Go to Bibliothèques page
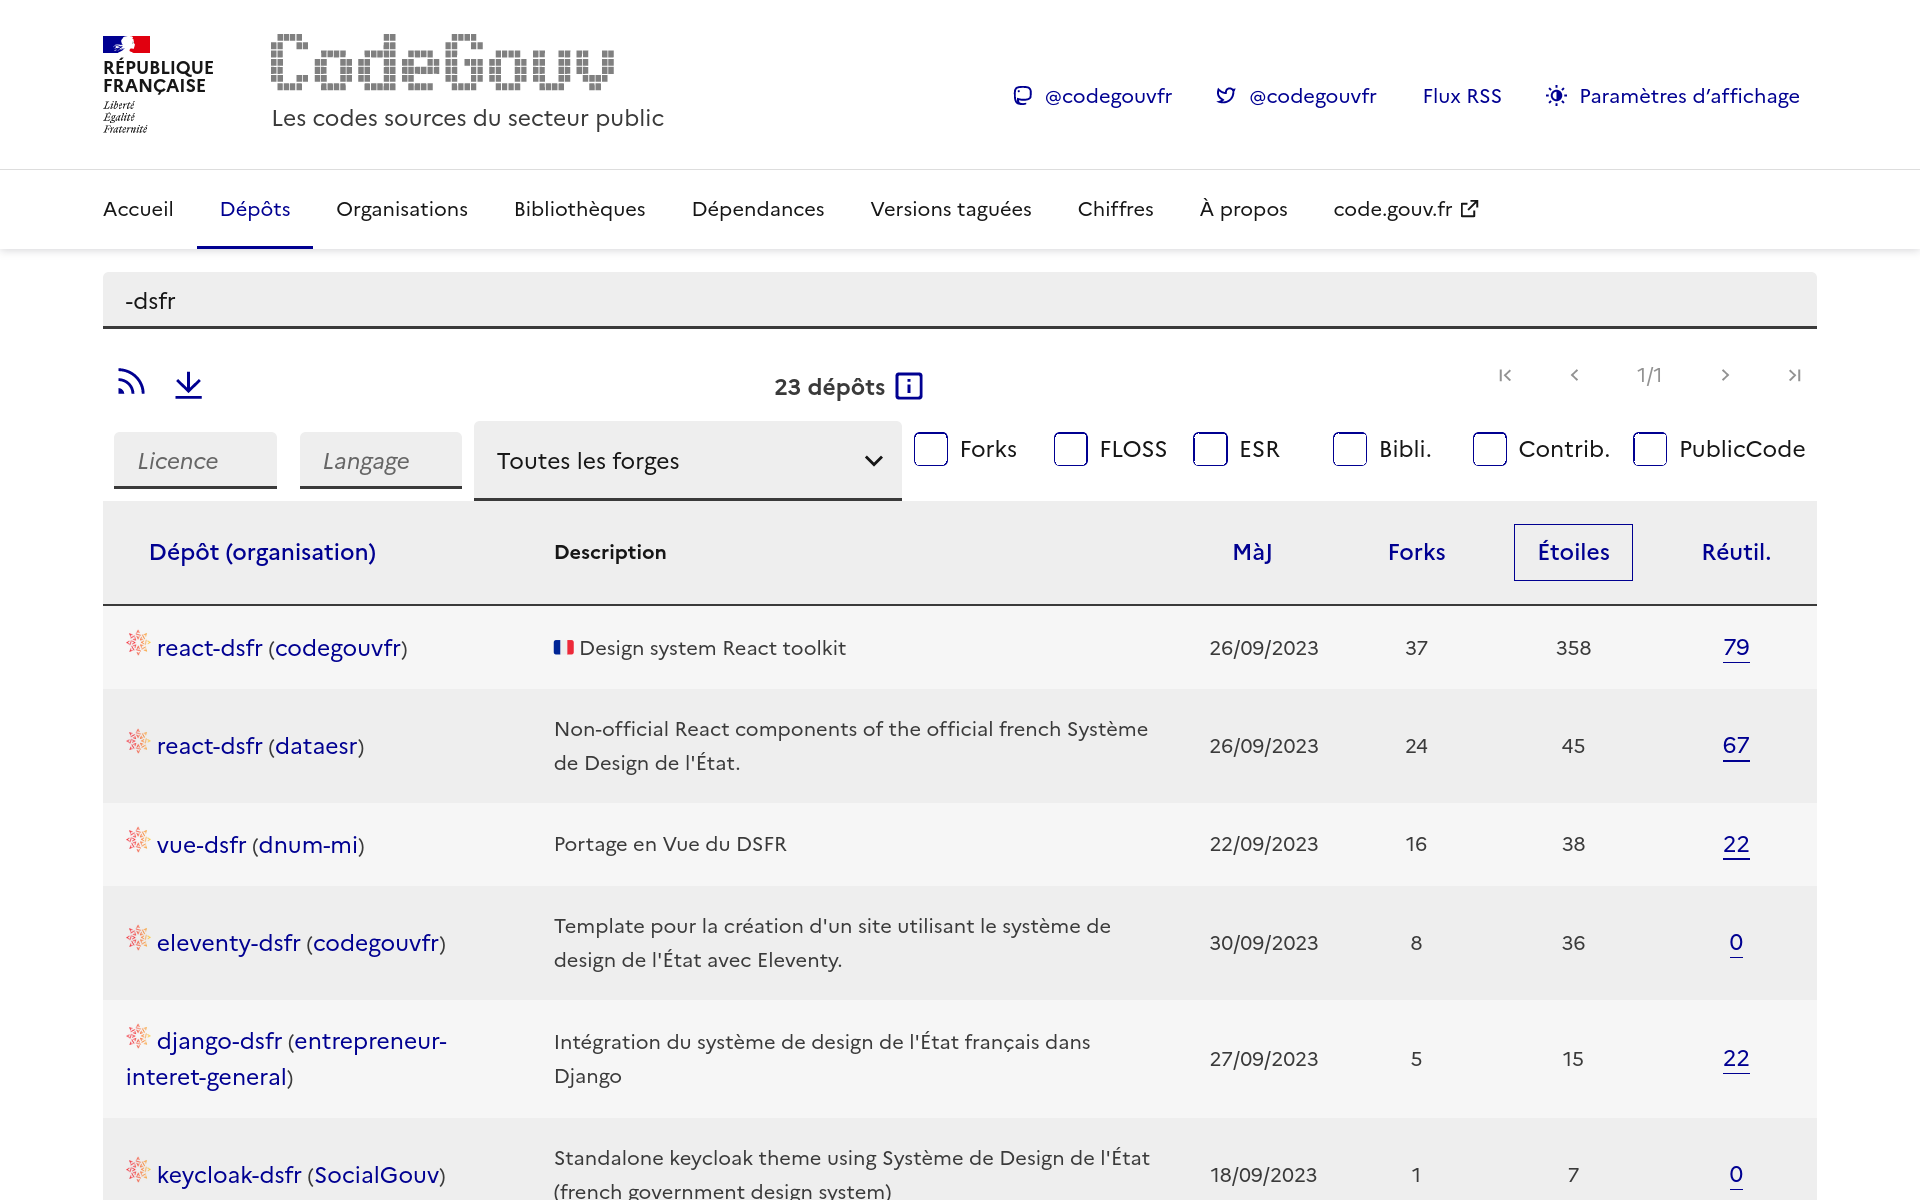1920x1200 pixels. 580,209
